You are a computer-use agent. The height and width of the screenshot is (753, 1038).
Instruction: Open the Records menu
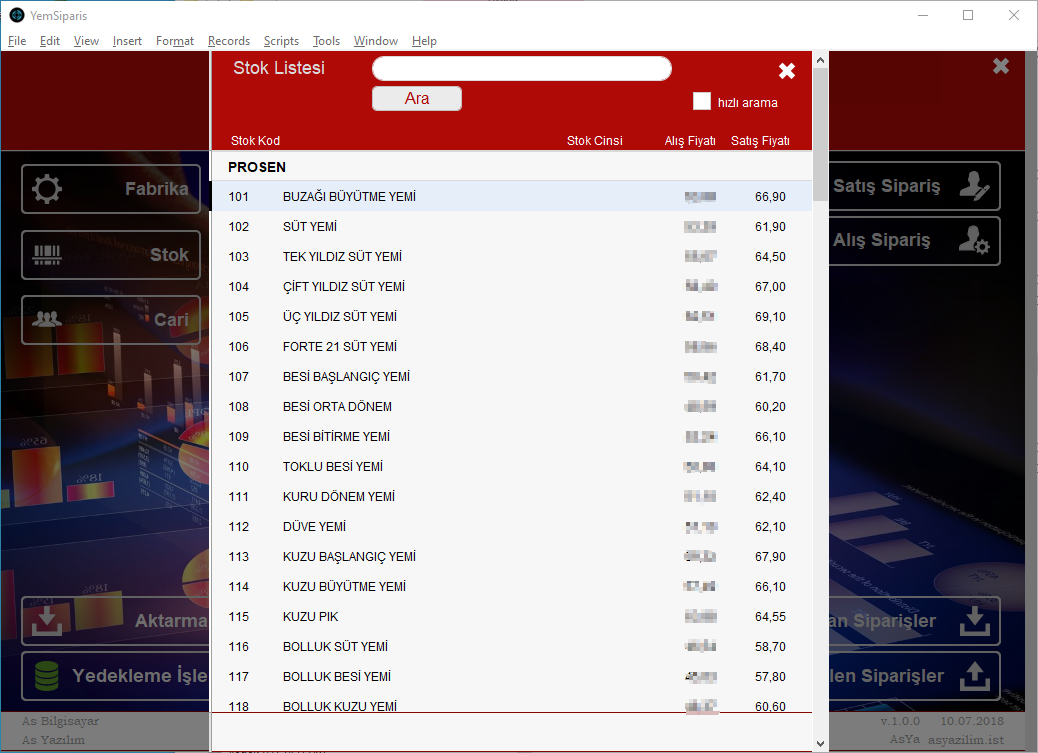[229, 41]
